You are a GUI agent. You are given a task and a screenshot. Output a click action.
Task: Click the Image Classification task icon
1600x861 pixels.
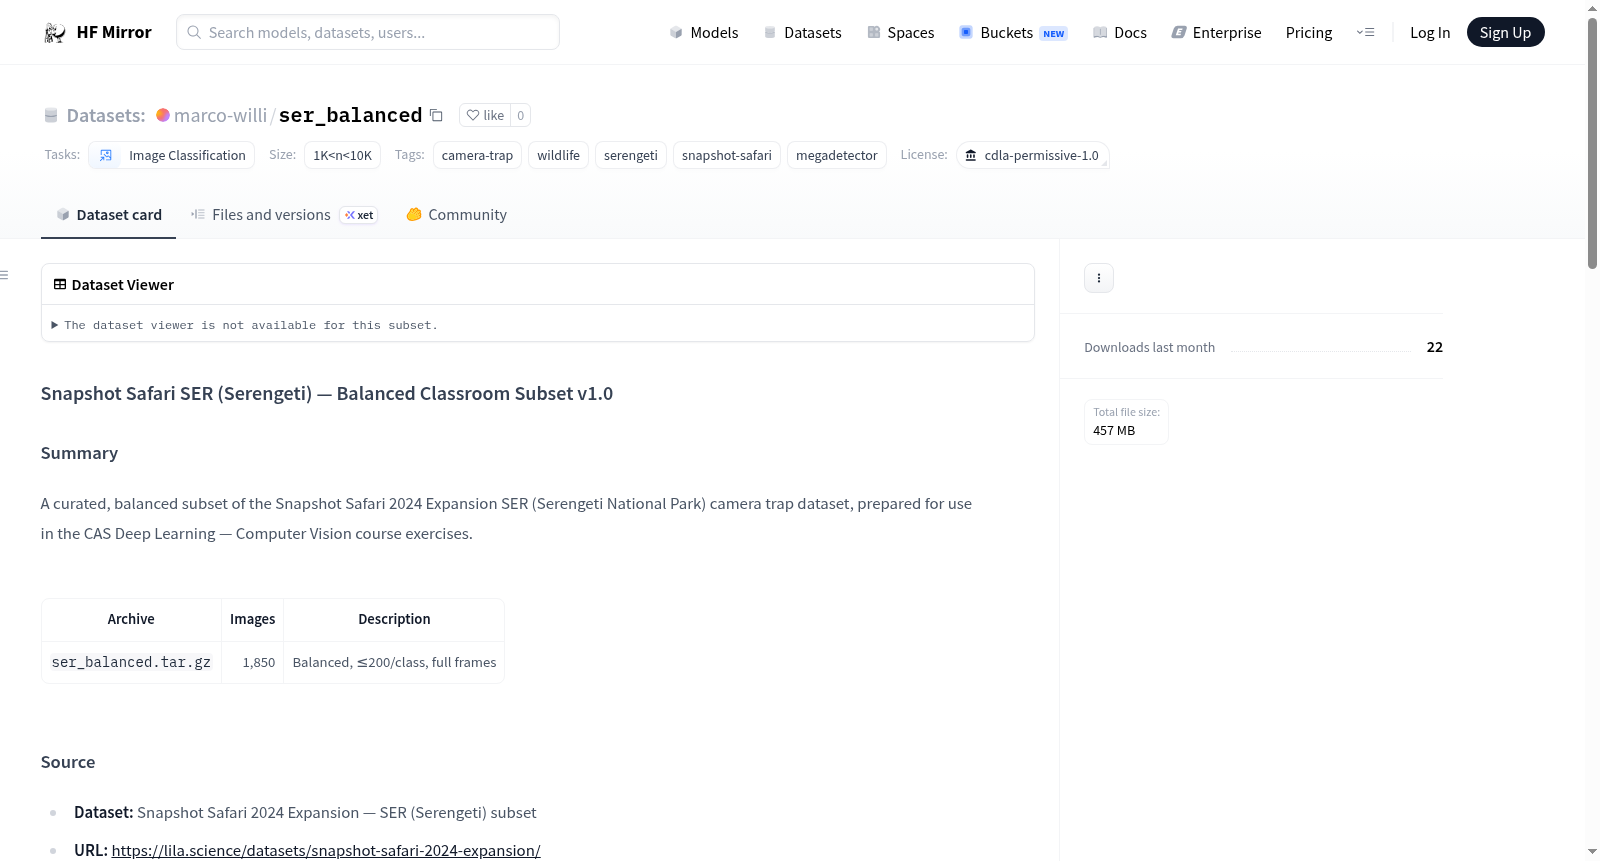(x=106, y=155)
